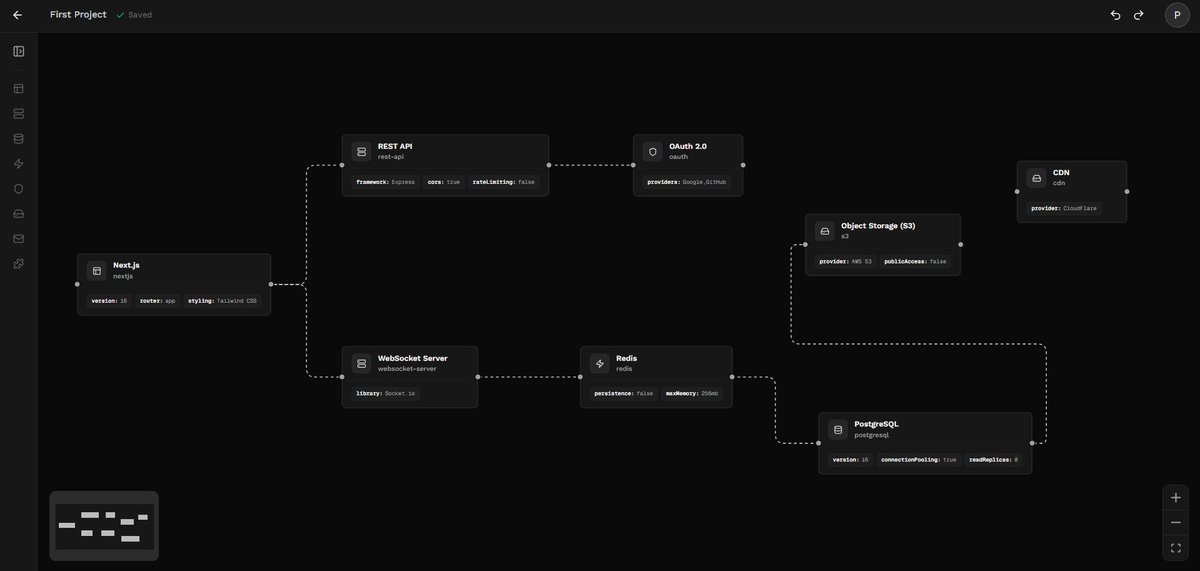The width and height of the screenshot is (1200, 571).
Task: Open the user profile avatar P
Action: [x=1177, y=15]
